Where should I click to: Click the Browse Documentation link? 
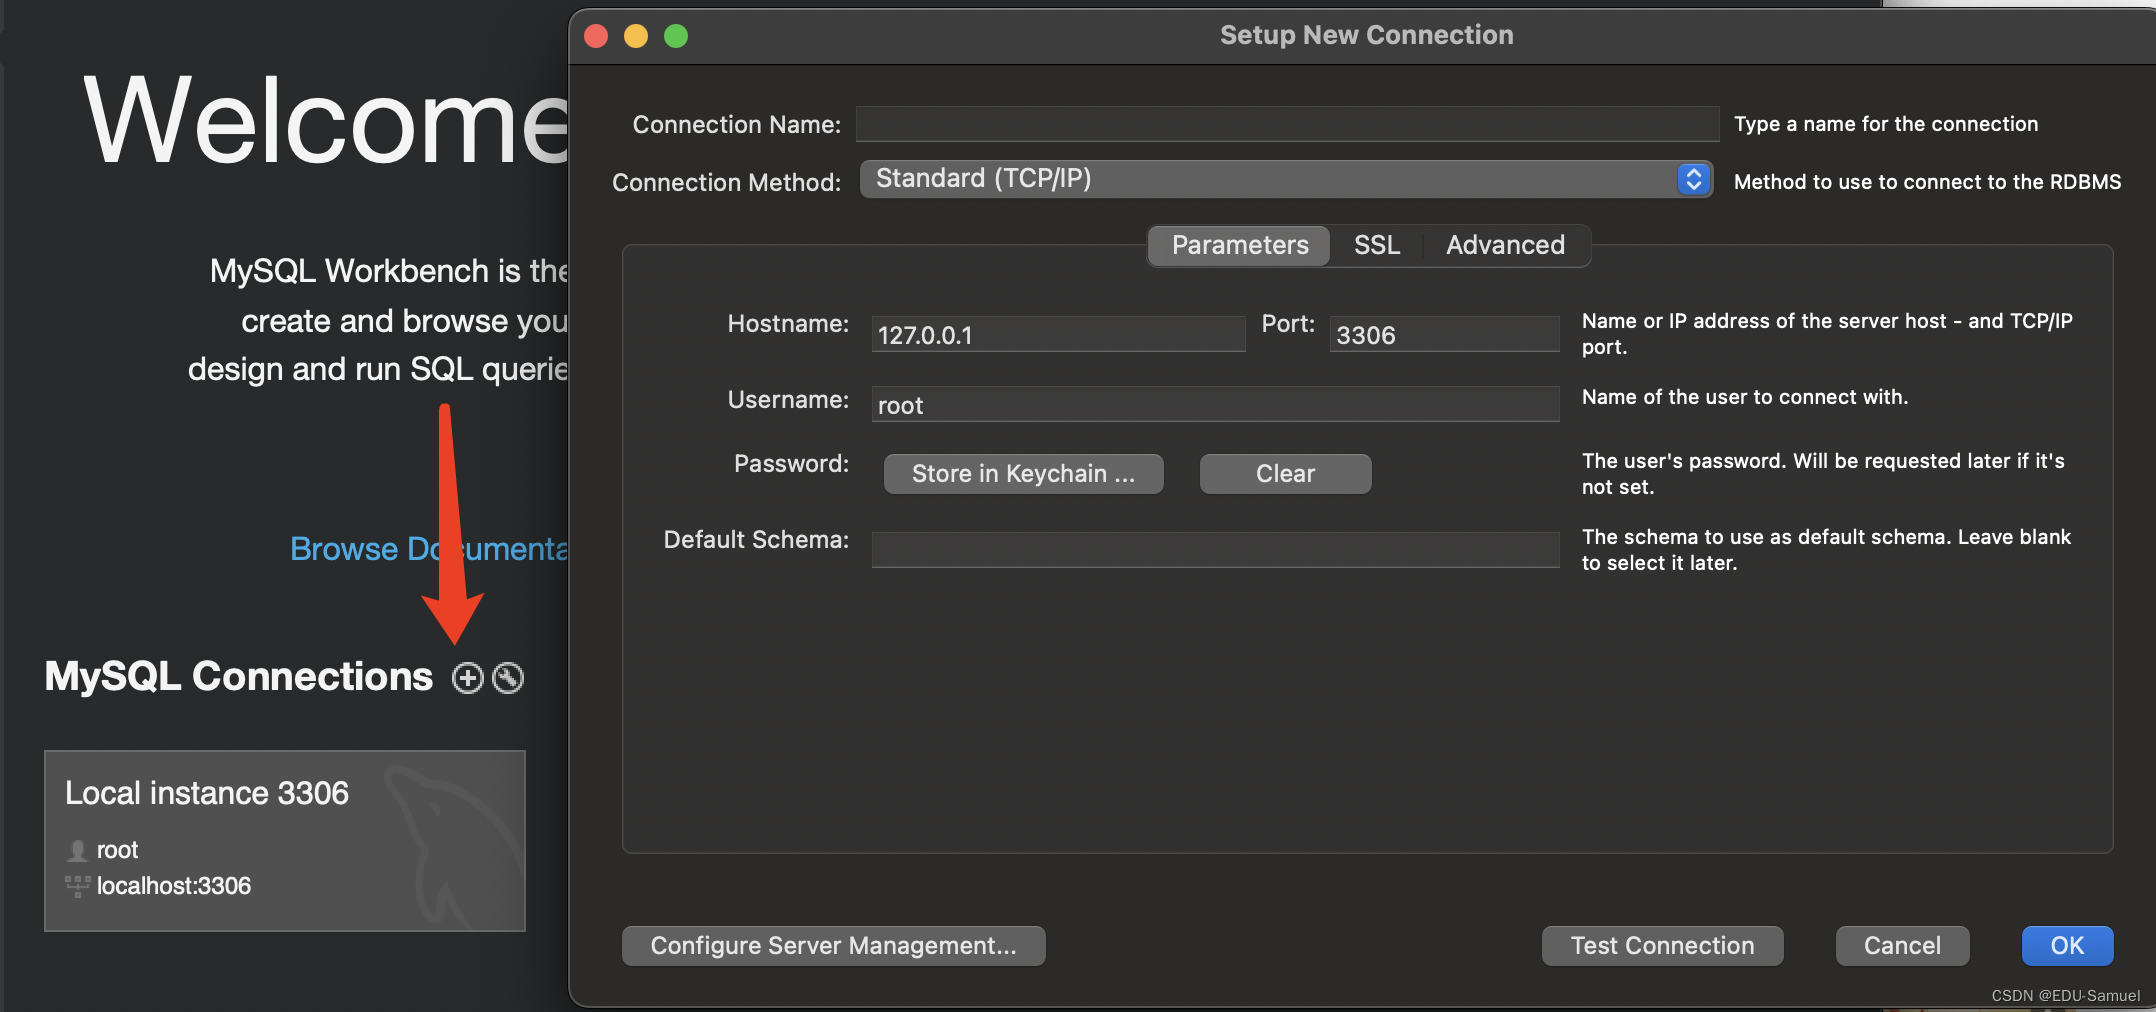click(x=429, y=548)
